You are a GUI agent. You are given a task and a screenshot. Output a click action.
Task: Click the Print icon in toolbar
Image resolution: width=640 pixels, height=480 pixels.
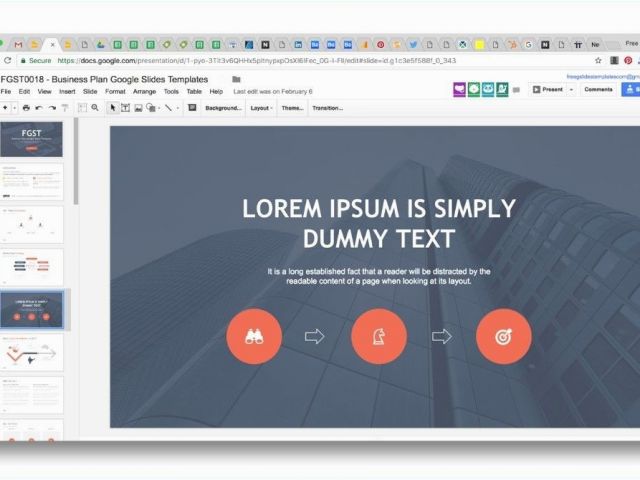coord(25,107)
